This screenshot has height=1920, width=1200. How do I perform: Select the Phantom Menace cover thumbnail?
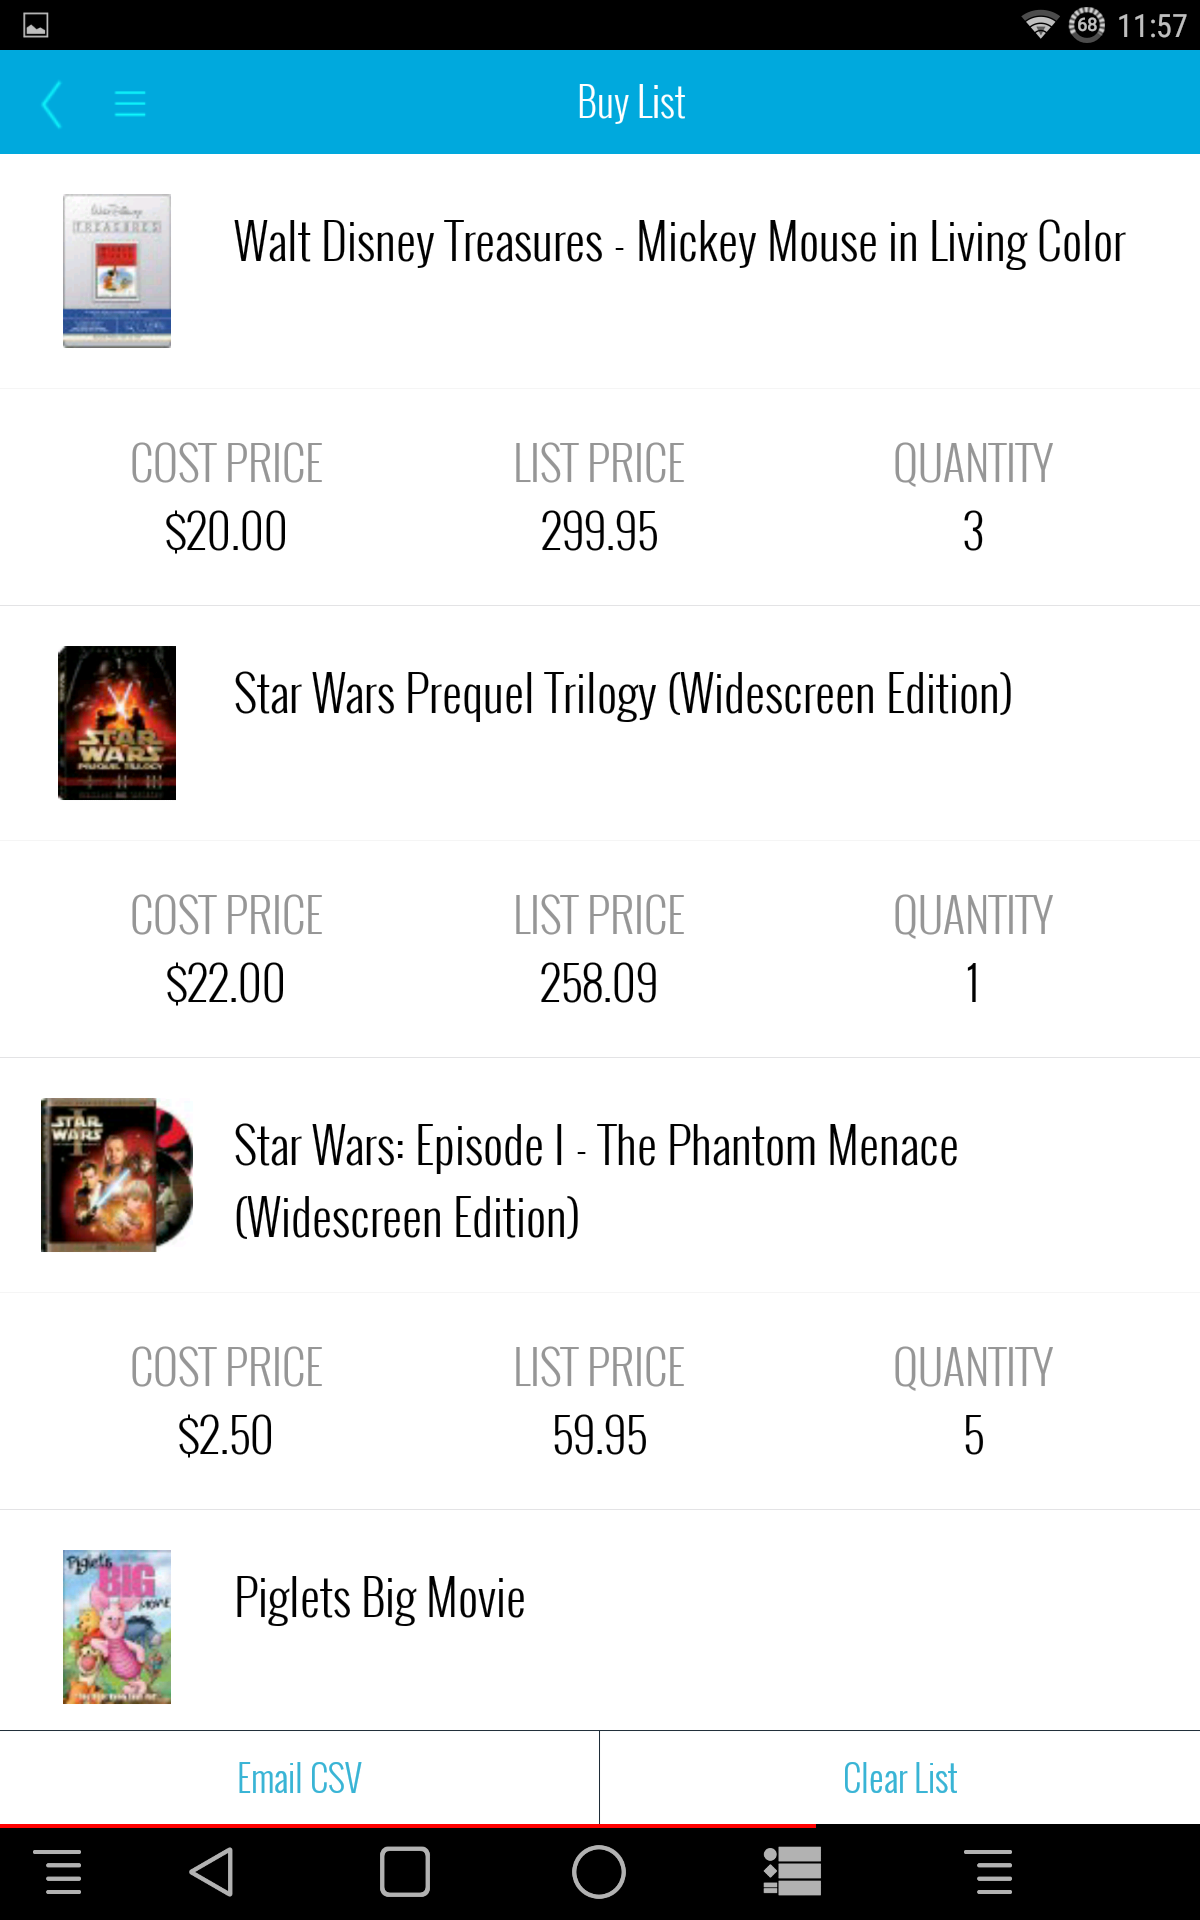117,1175
